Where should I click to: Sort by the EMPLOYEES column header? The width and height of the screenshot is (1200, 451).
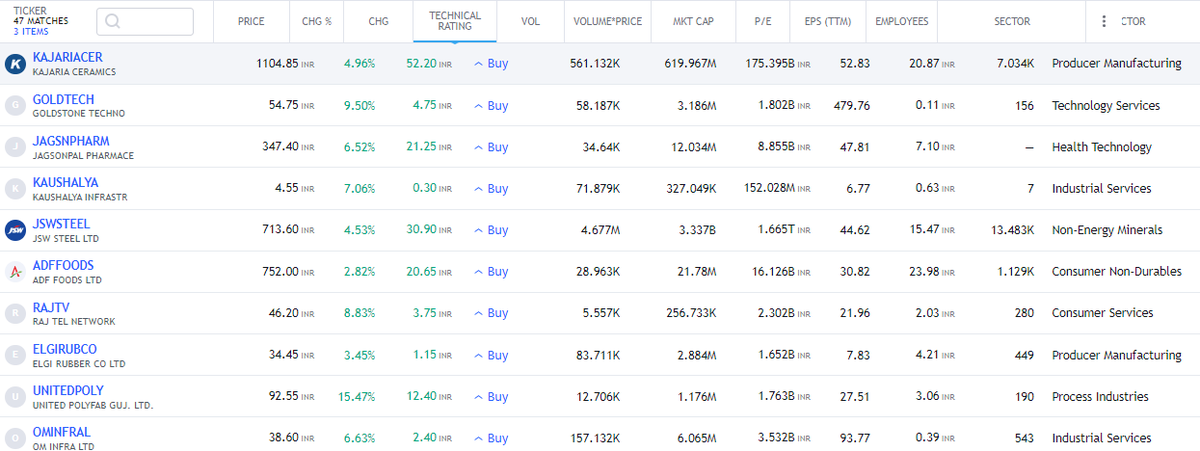(901, 21)
